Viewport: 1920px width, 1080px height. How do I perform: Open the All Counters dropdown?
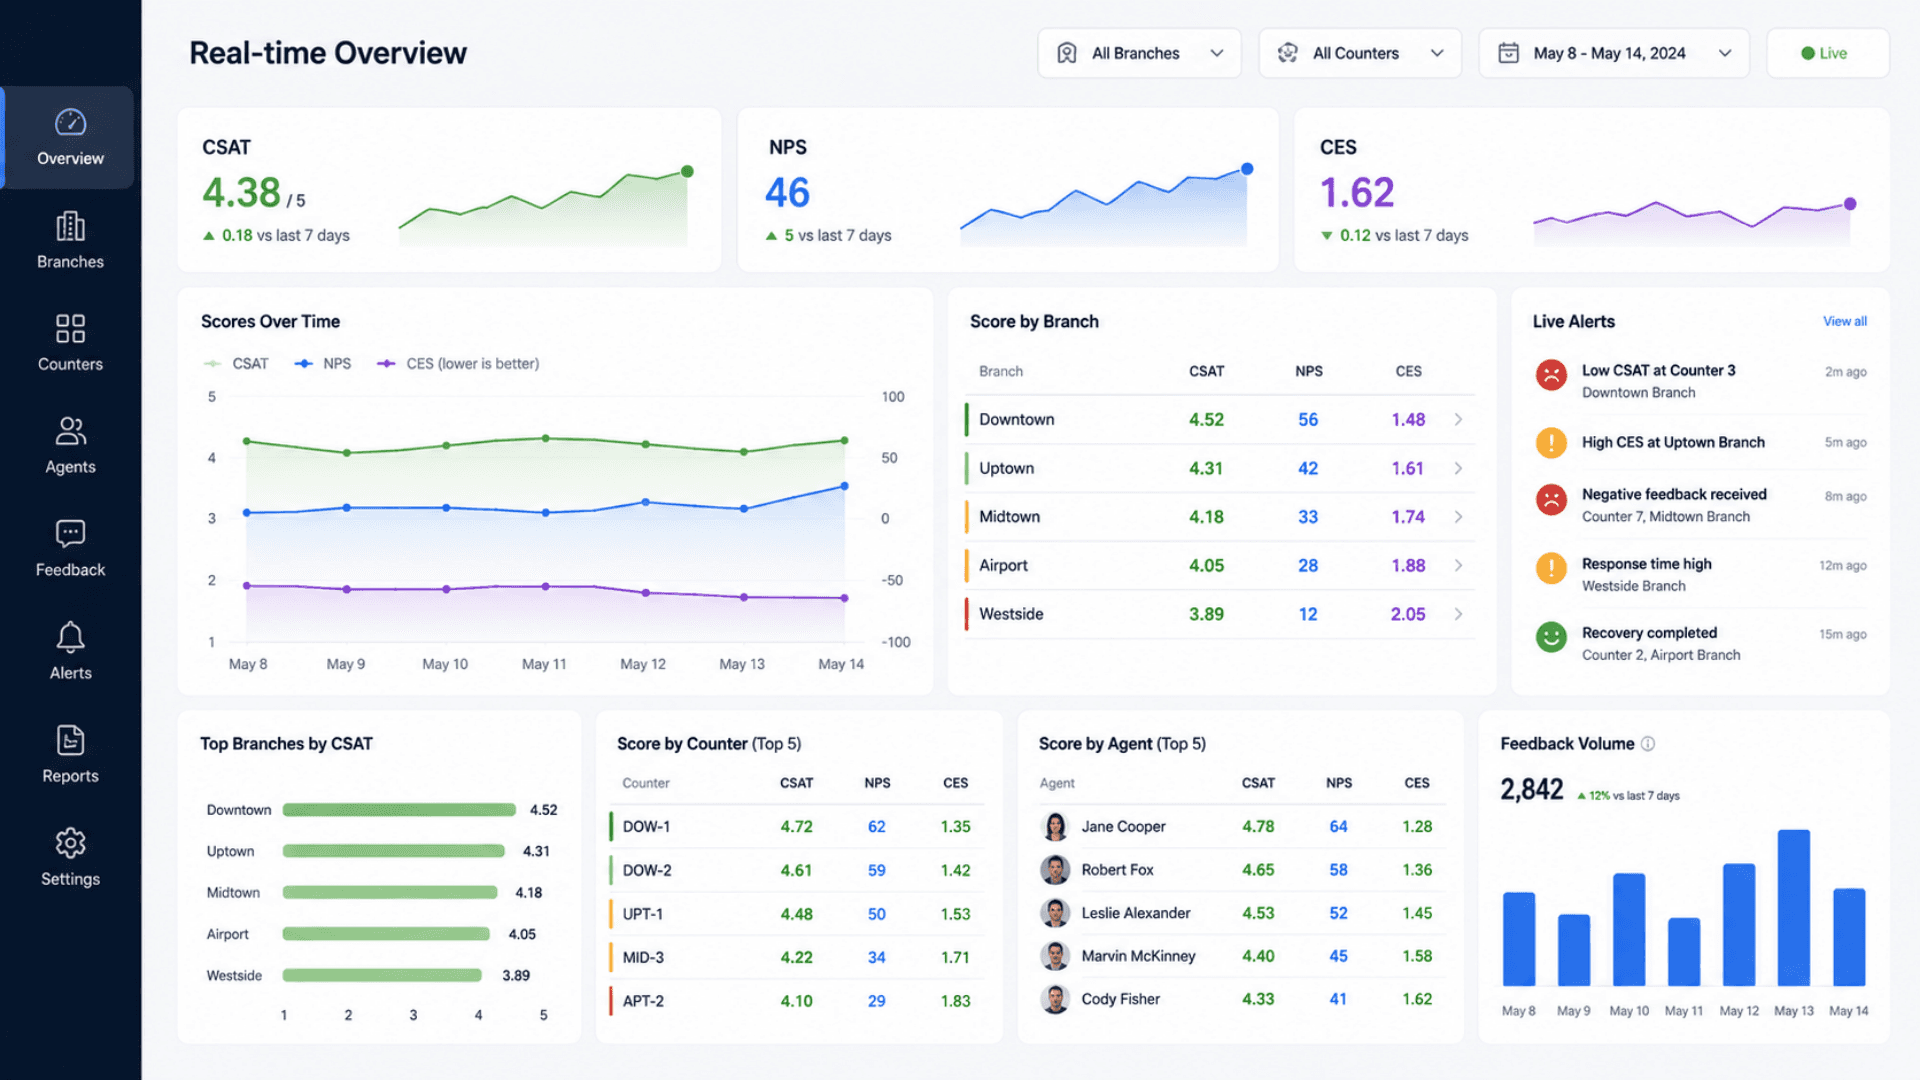1360,53
